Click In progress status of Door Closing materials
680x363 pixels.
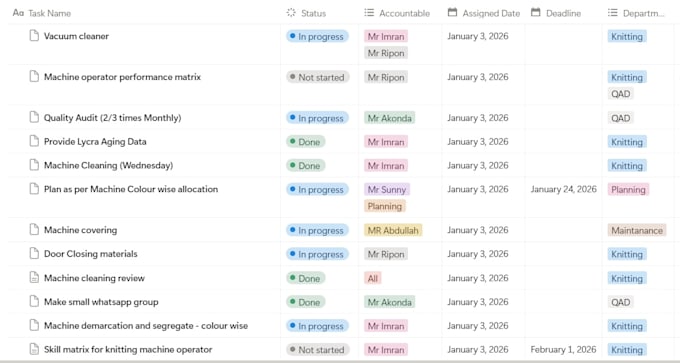click(317, 254)
